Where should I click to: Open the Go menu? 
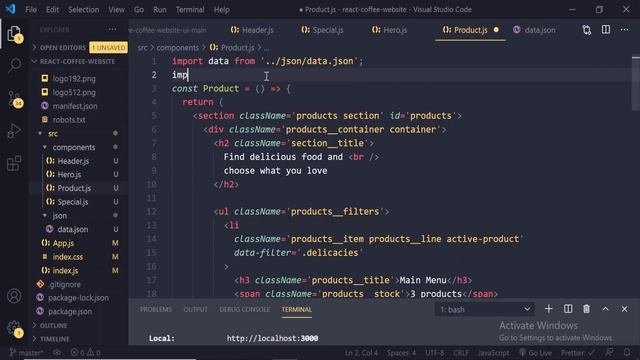[139, 9]
